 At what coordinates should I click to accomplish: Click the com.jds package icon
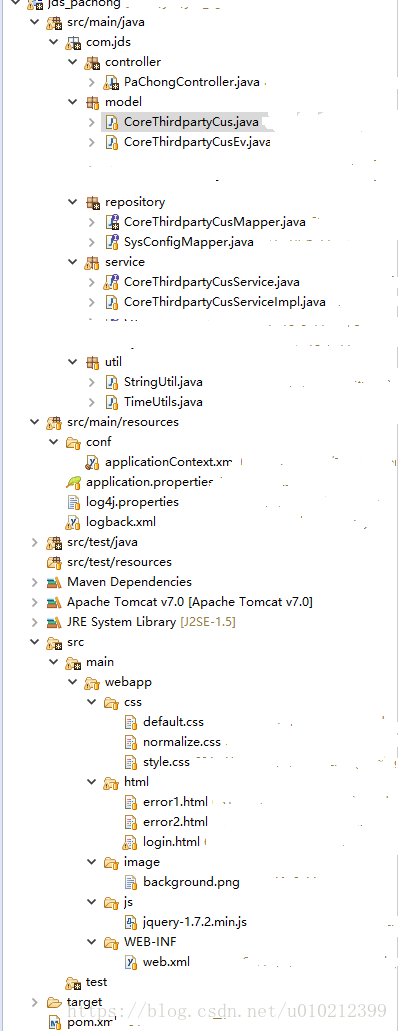pos(72,43)
